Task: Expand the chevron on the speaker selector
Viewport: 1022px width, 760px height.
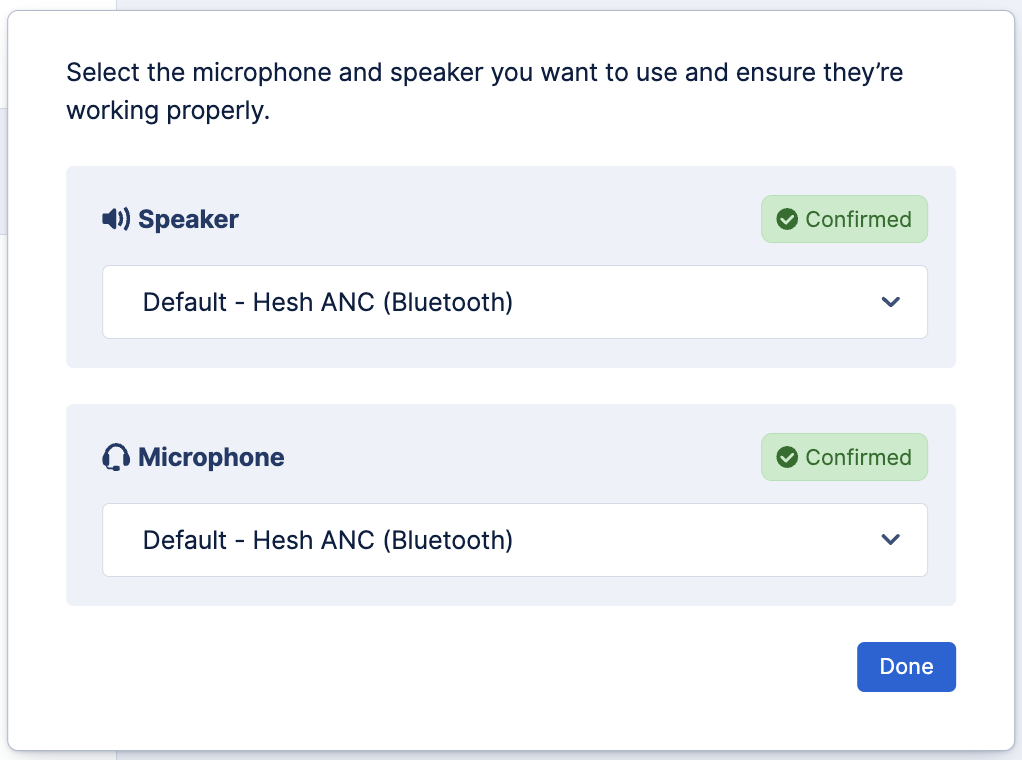Action: coord(890,302)
